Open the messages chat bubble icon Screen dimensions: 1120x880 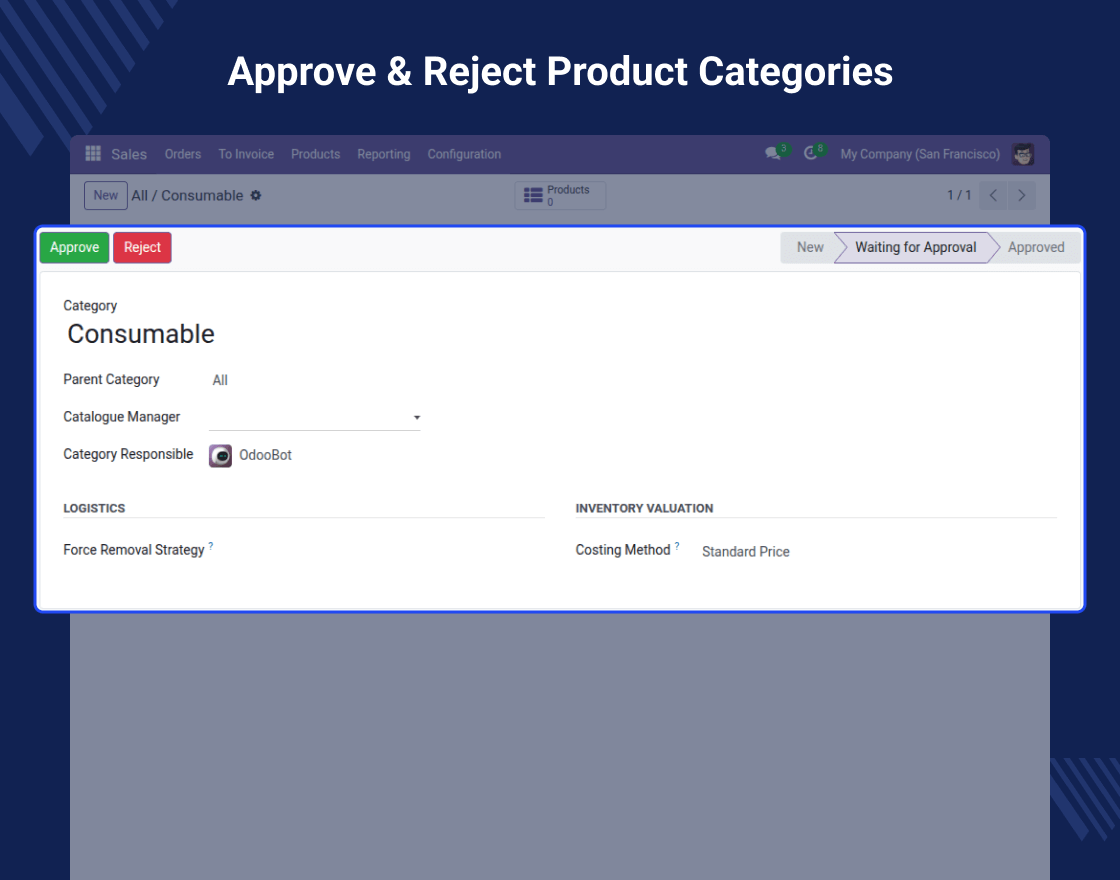(x=773, y=154)
